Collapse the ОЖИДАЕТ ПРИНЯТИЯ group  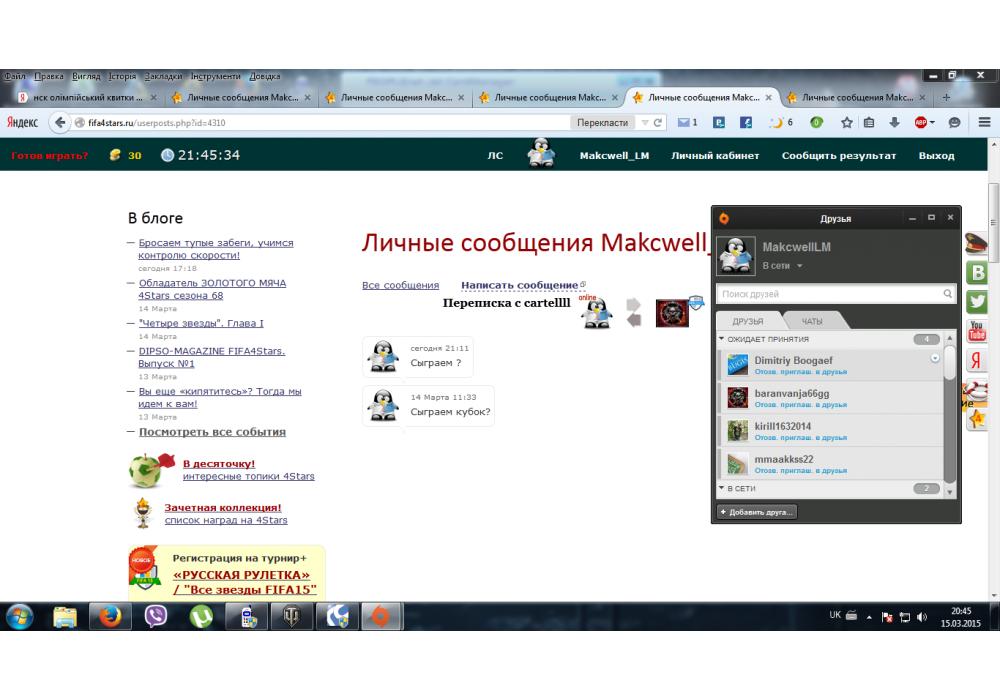pyautogui.click(x=722, y=339)
